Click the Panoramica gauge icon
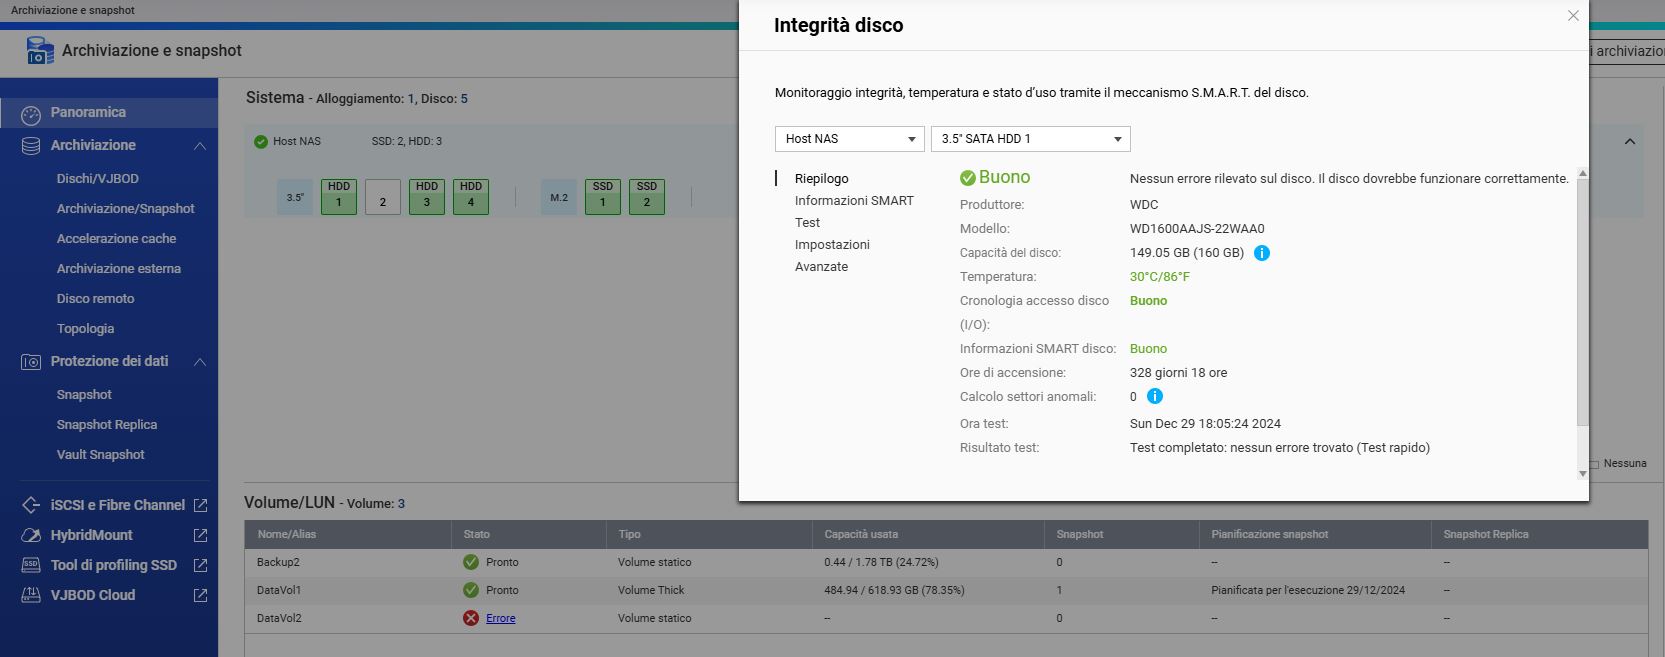The height and width of the screenshot is (657, 1665). (31, 114)
